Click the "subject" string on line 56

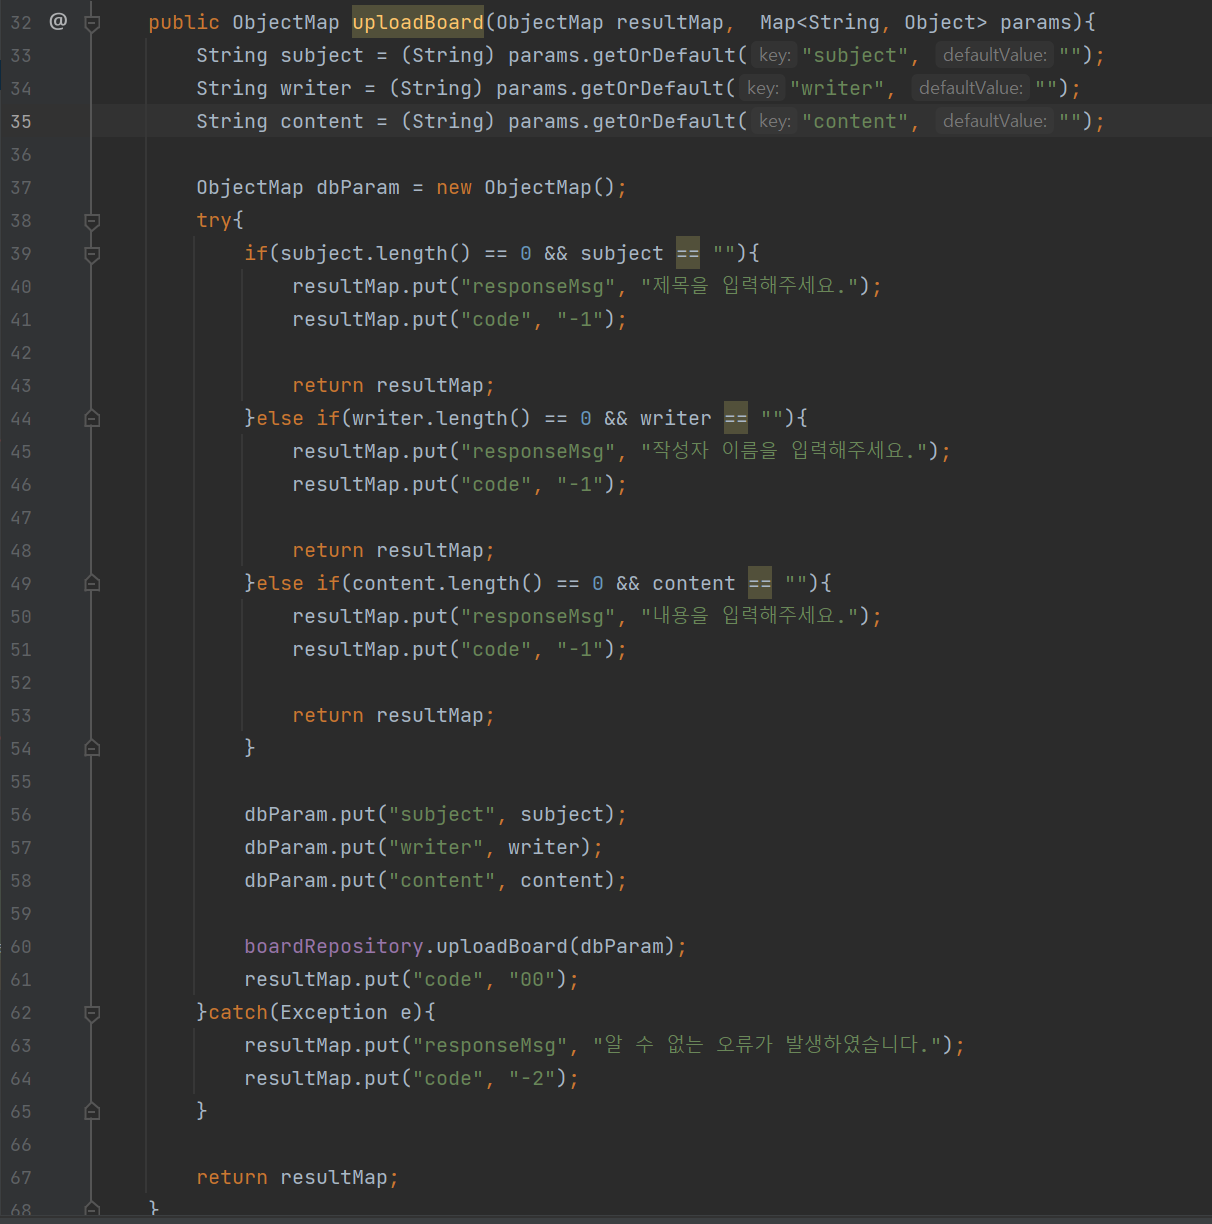pyautogui.click(x=442, y=814)
